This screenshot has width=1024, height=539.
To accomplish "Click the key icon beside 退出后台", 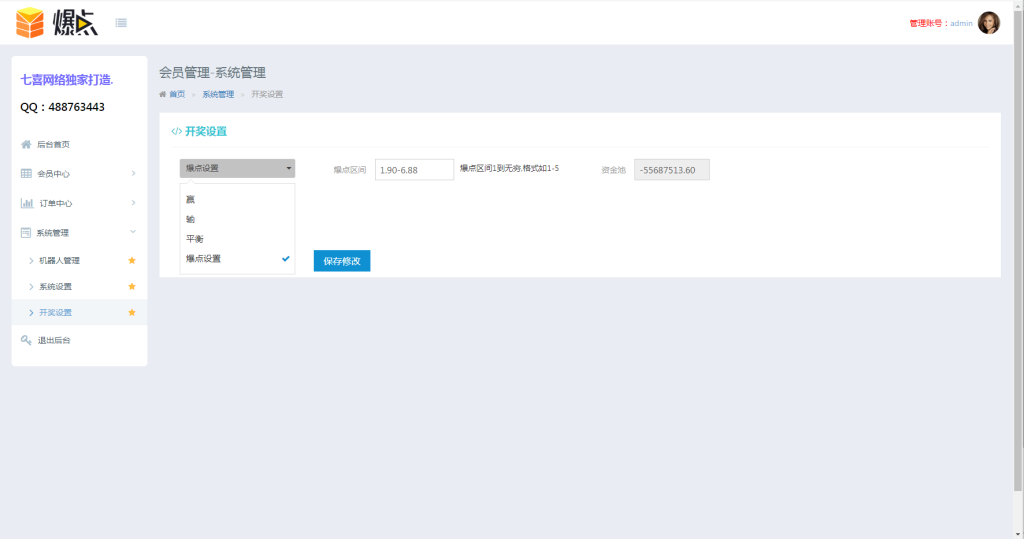I will [x=26, y=340].
